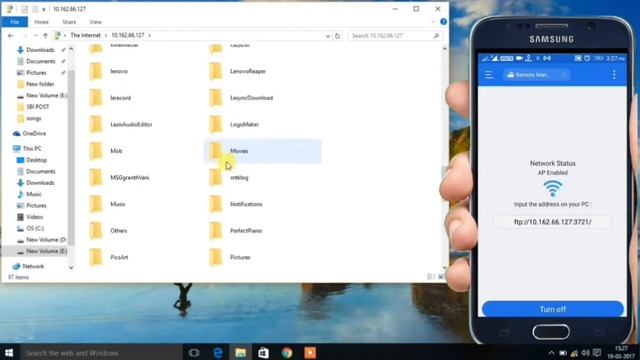Tap the Turn off button on phone
This screenshot has width=640, height=360.
[x=553, y=309]
